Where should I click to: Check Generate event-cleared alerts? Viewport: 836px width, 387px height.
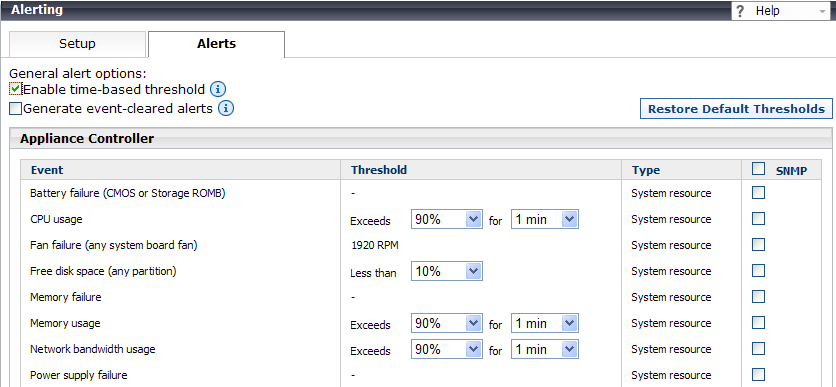15,109
